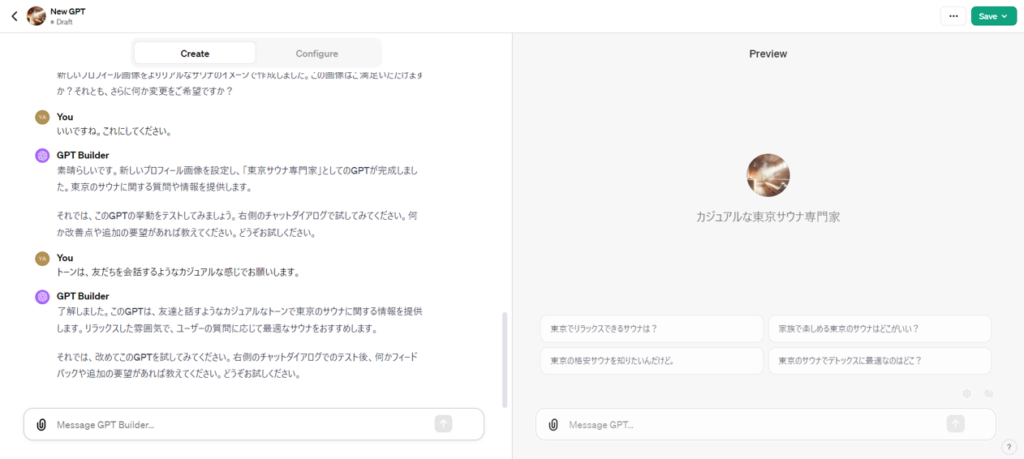Open the help question mark button

(1009, 447)
